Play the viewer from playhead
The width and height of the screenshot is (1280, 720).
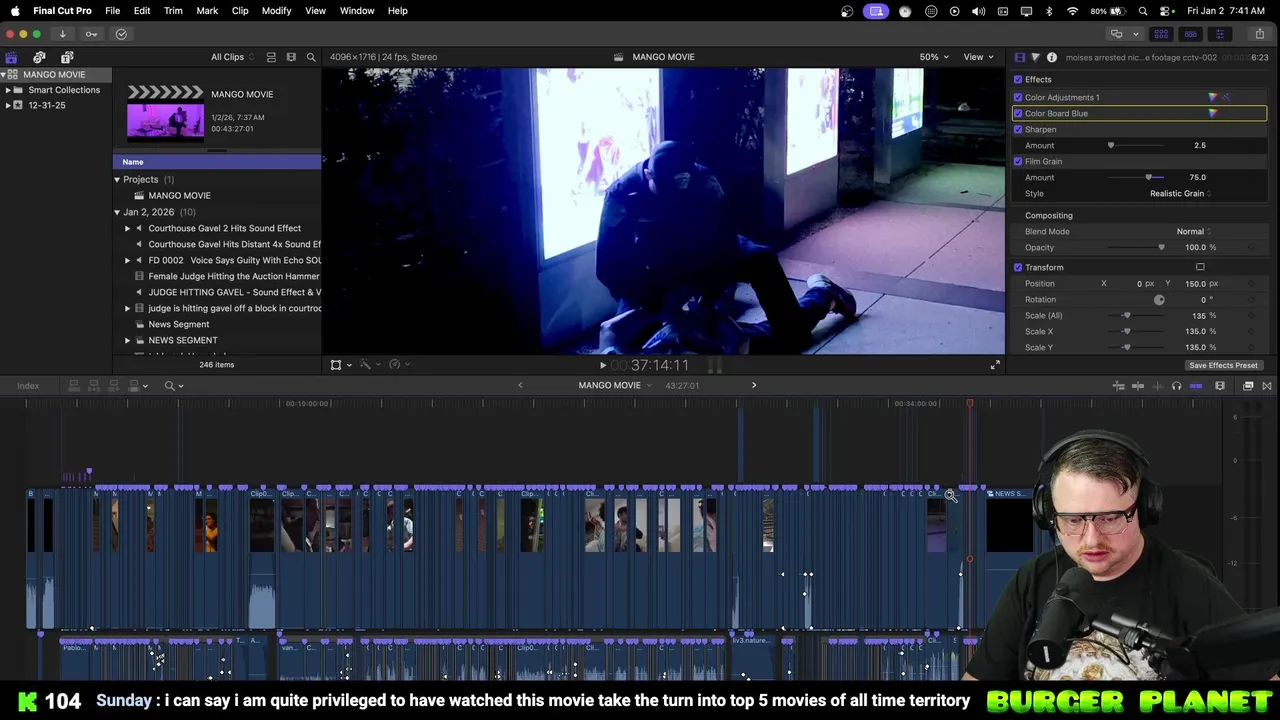click(603, 366)
